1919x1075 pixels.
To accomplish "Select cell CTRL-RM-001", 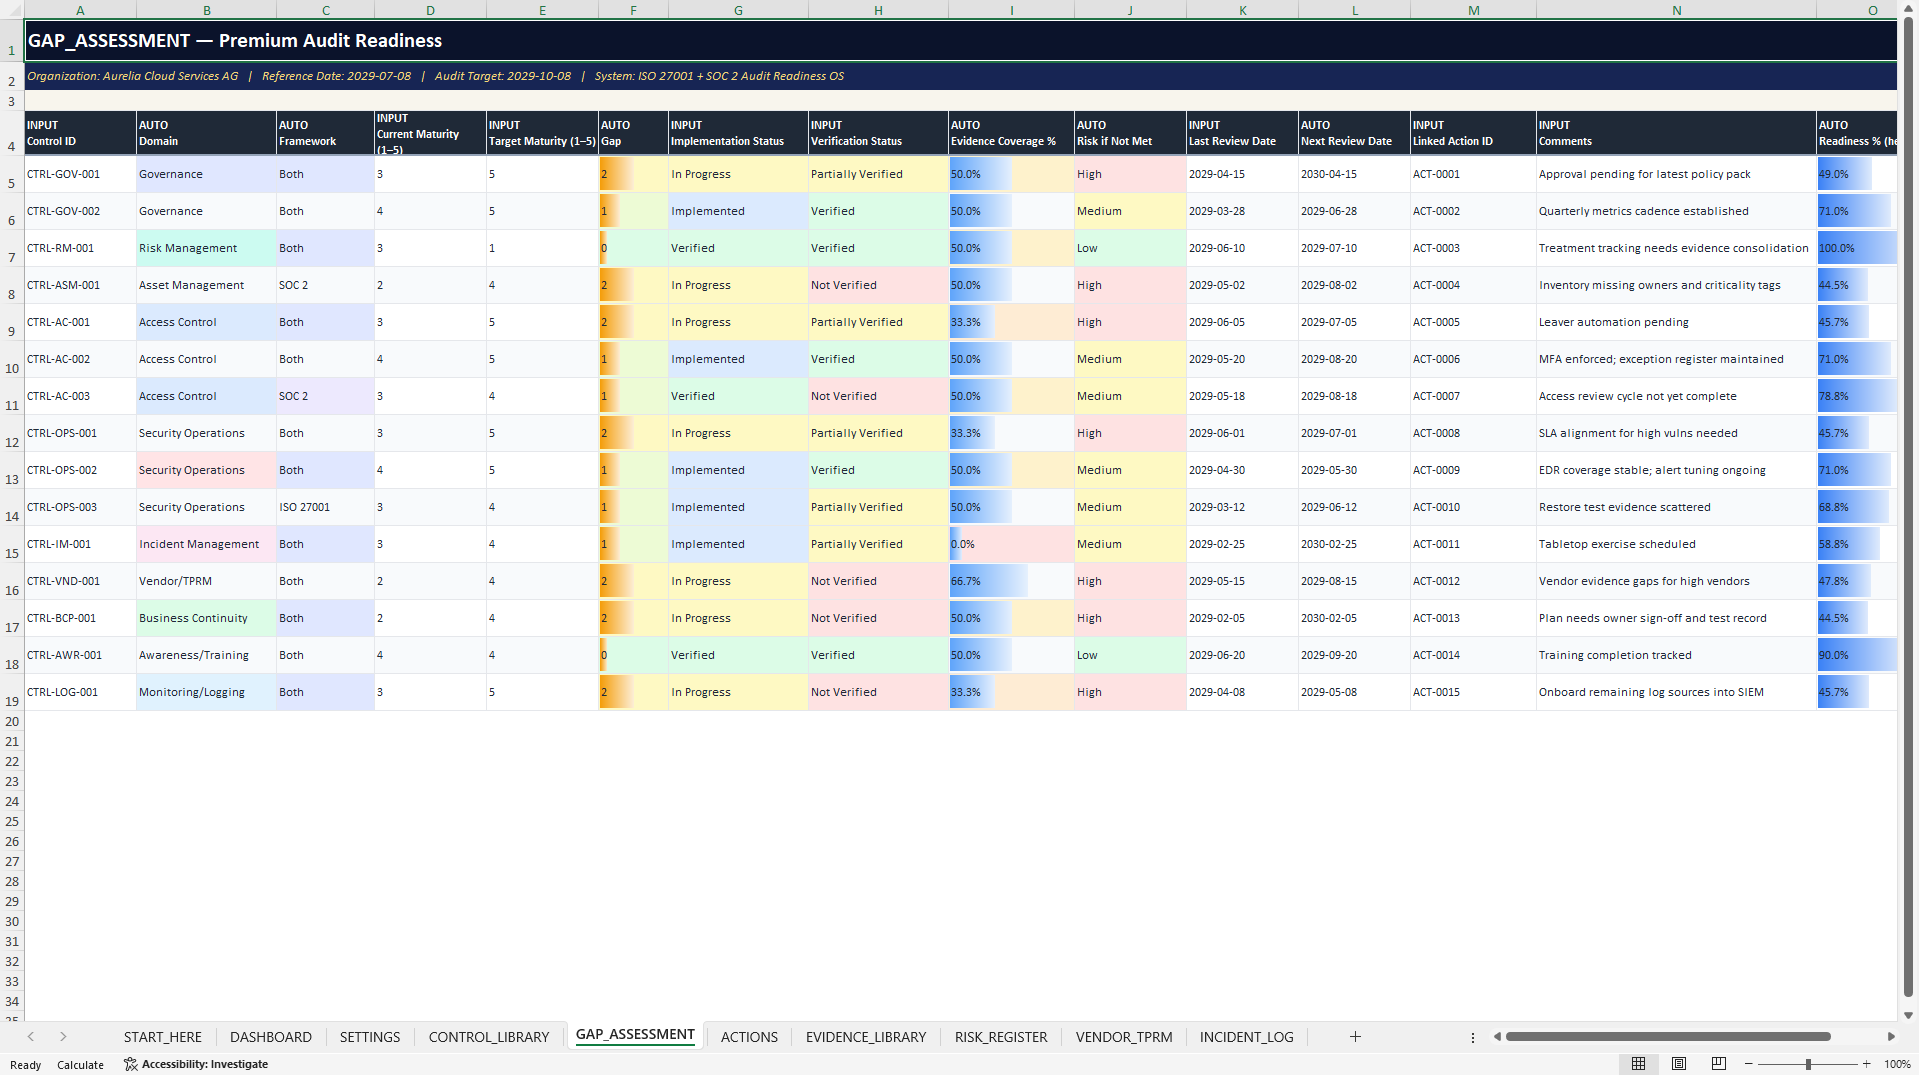I will point(80,248).
